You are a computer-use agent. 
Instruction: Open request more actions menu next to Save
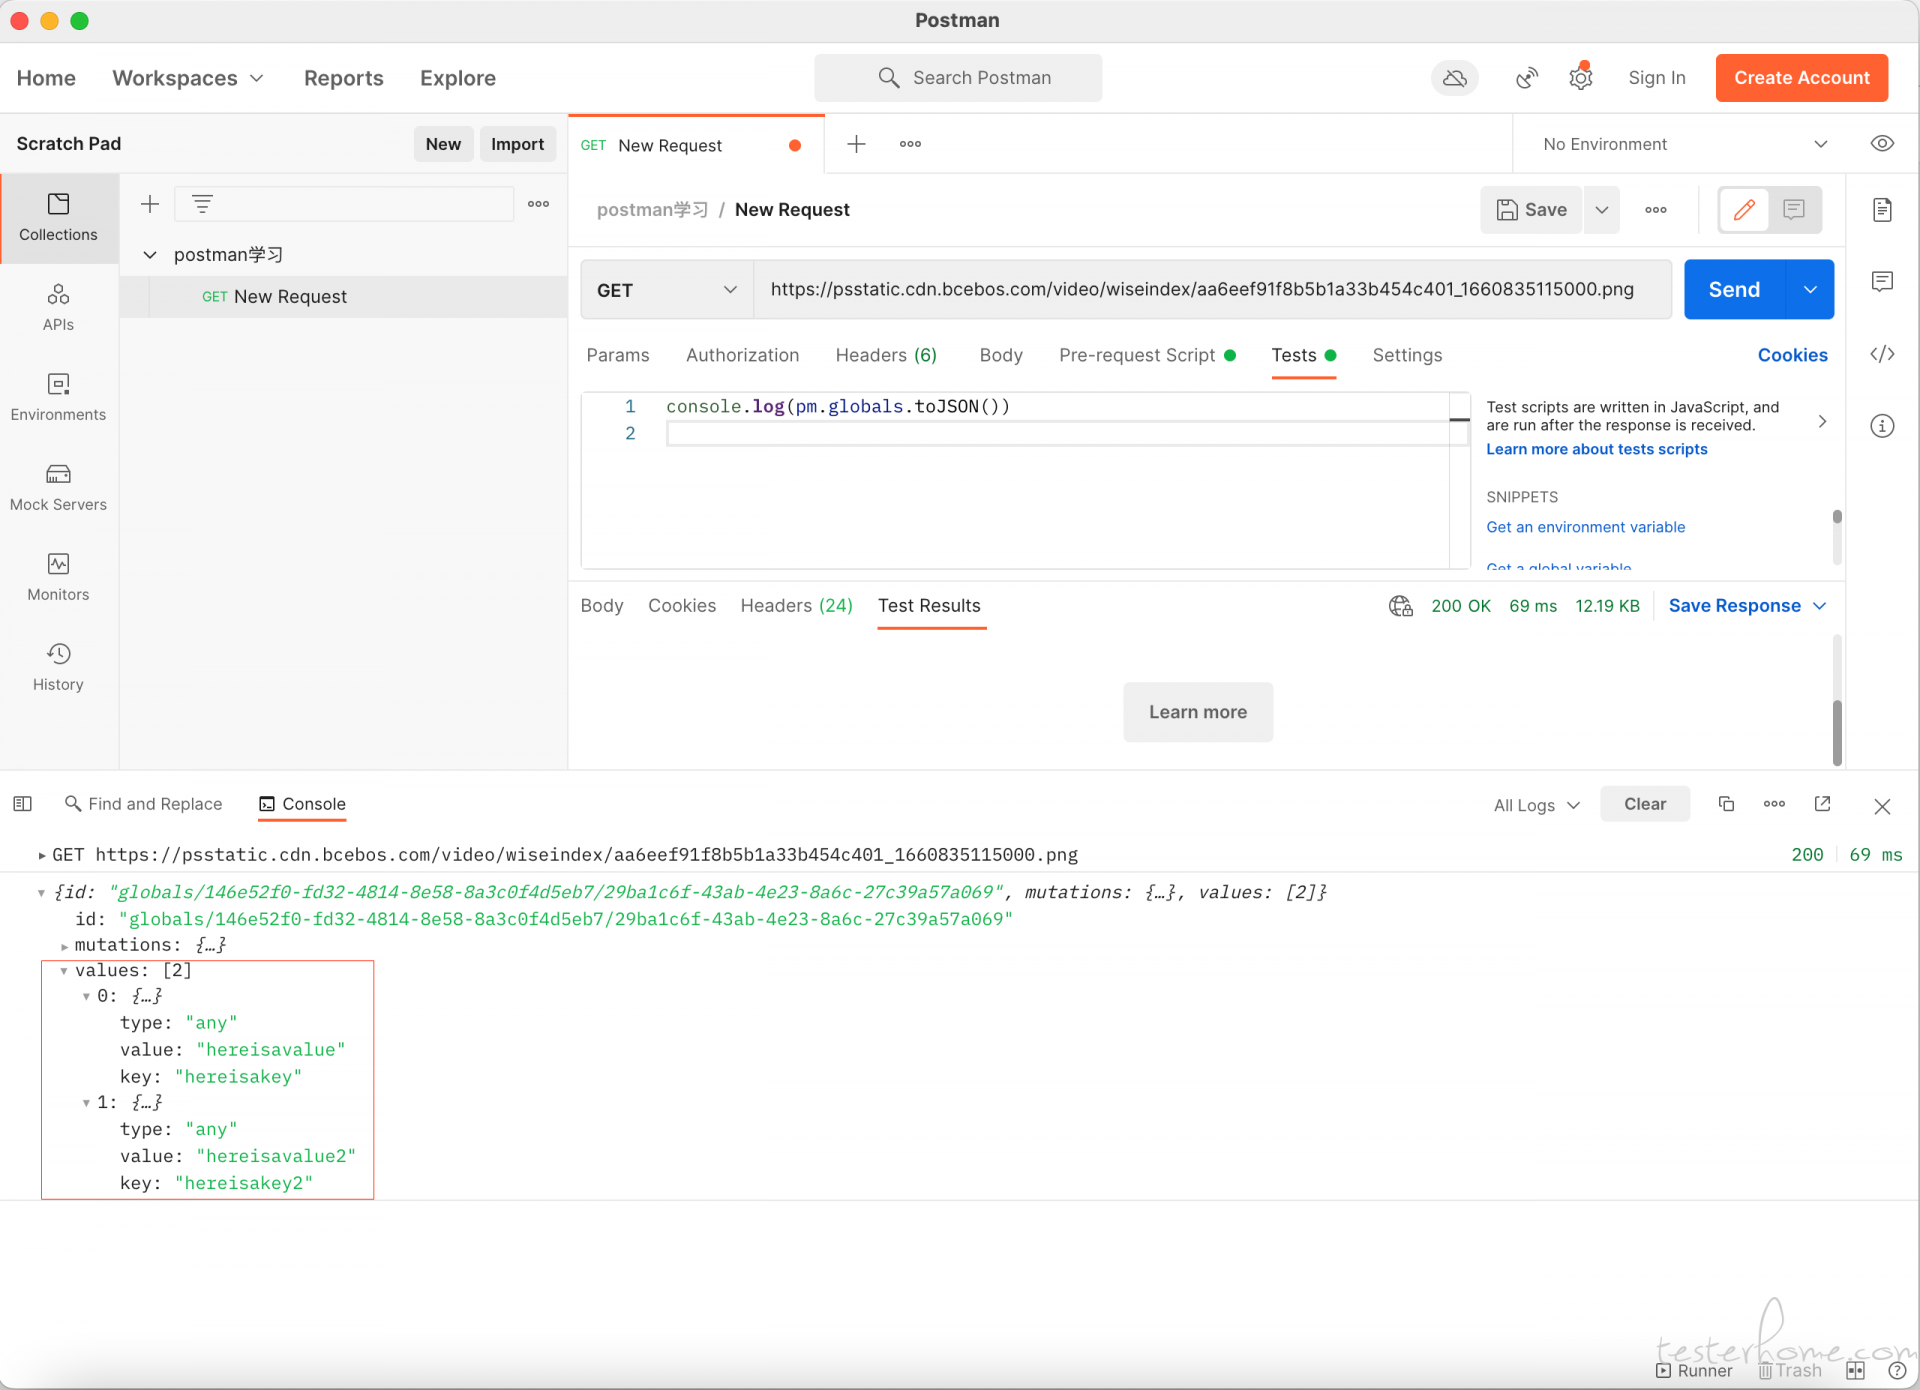[1656, 210]
